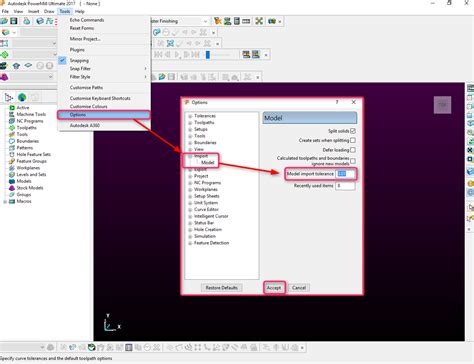
Task: Click the Restore Defaults button
Action: [222, 288]
